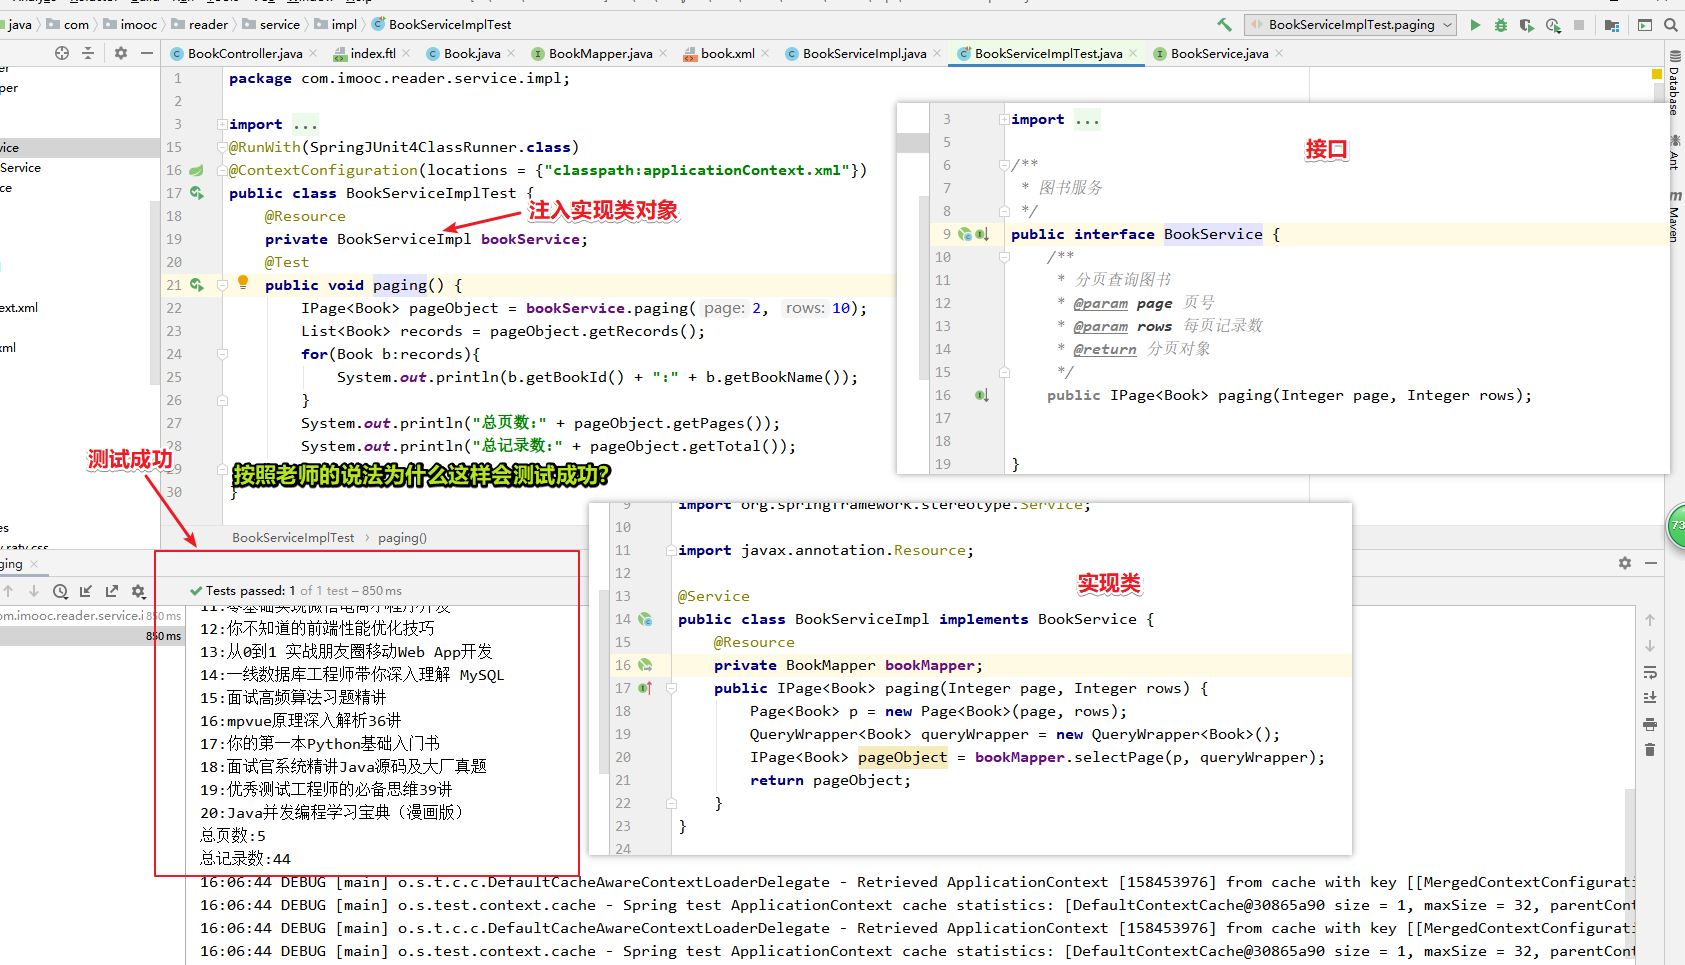This screenshot has width=1685, height=965.
Task: Close the paging run tab
Action: (34, 564)
